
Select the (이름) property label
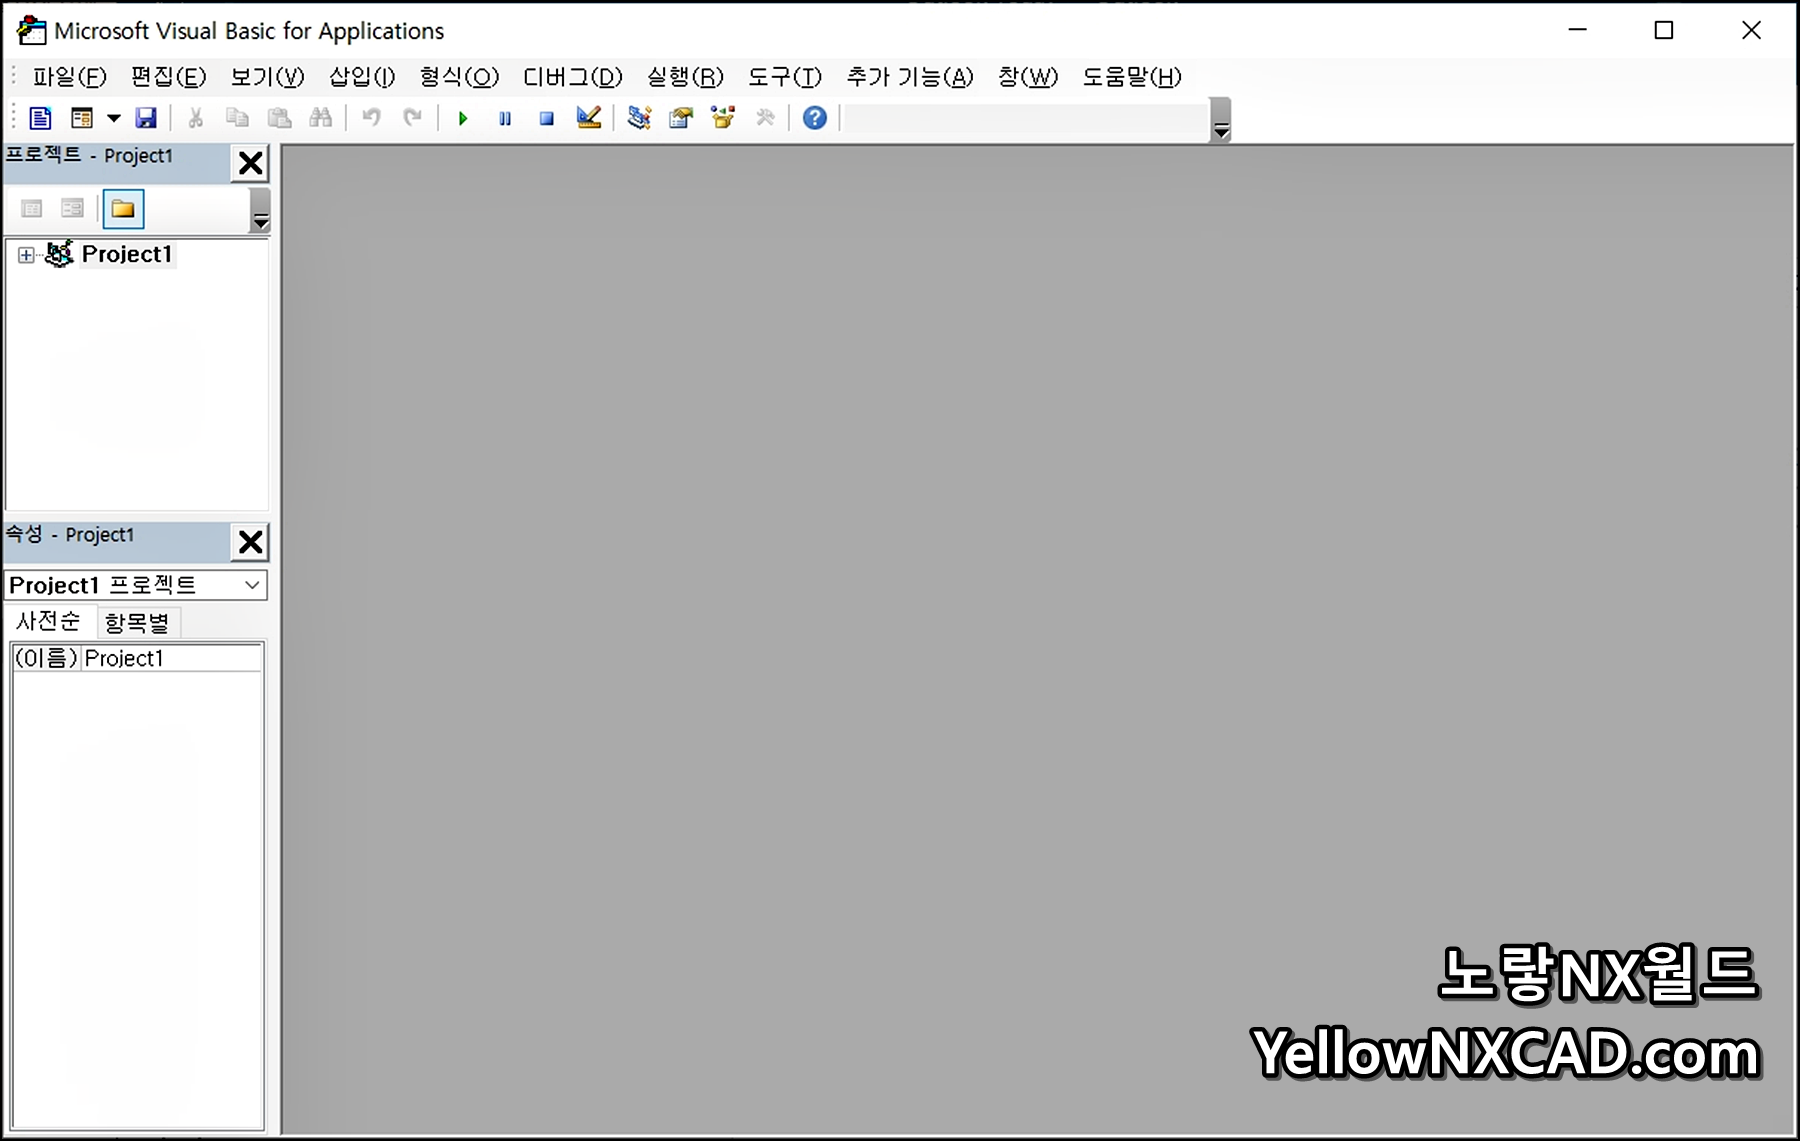tap(46, 658)
